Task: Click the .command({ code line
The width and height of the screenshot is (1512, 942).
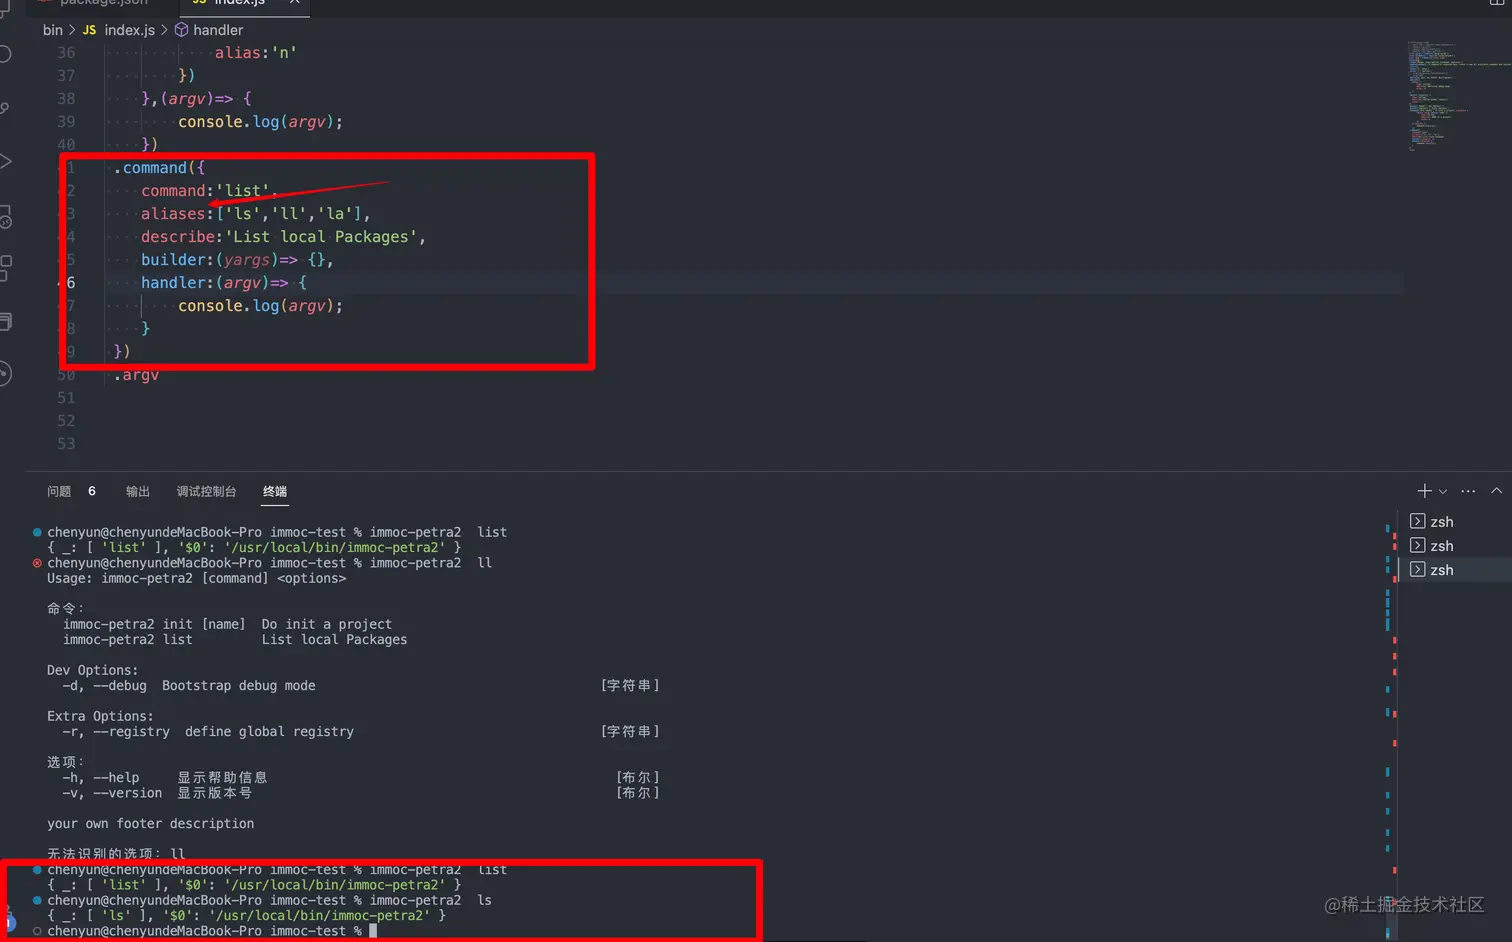Action: click(159, 168)
